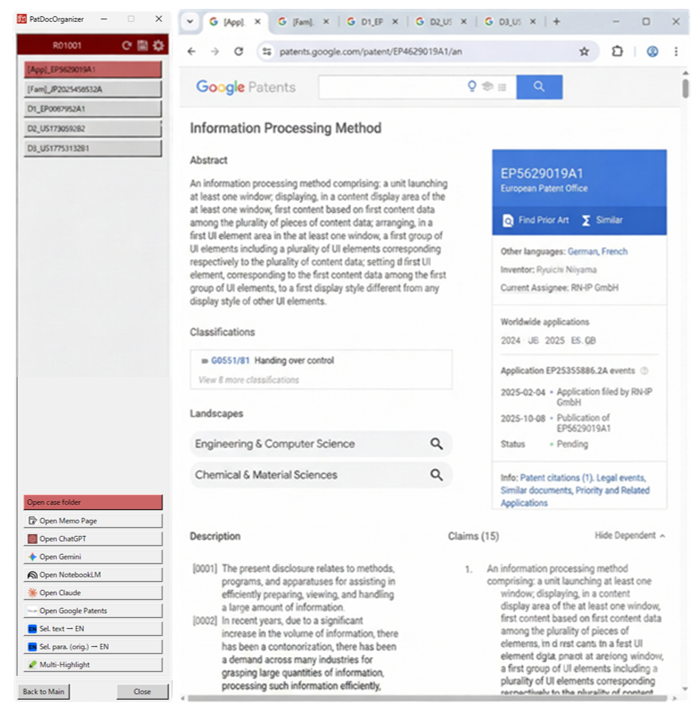Viewport: 699px width, 720px height.
Task: Close the [Fam] browser tab
Action: (x=326, y=22)
